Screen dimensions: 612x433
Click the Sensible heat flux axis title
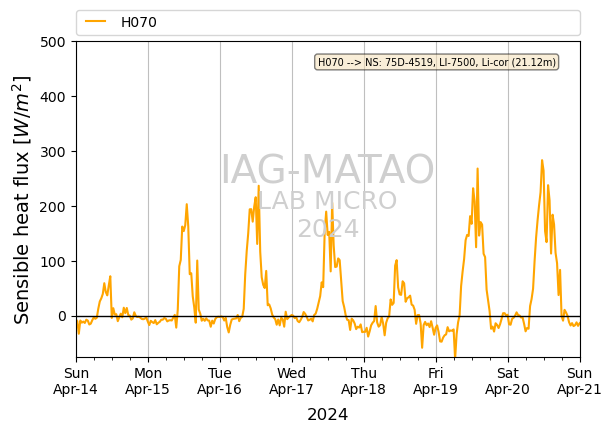point(21,200)
